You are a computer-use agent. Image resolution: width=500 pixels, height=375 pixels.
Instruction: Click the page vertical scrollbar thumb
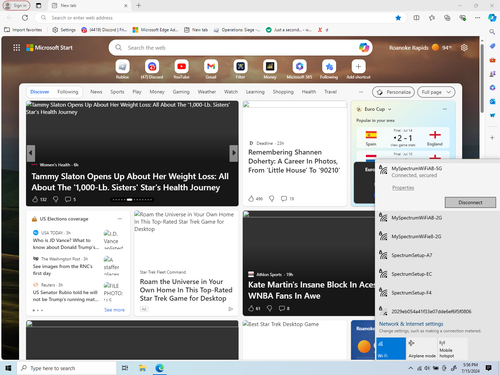point(482,78)
